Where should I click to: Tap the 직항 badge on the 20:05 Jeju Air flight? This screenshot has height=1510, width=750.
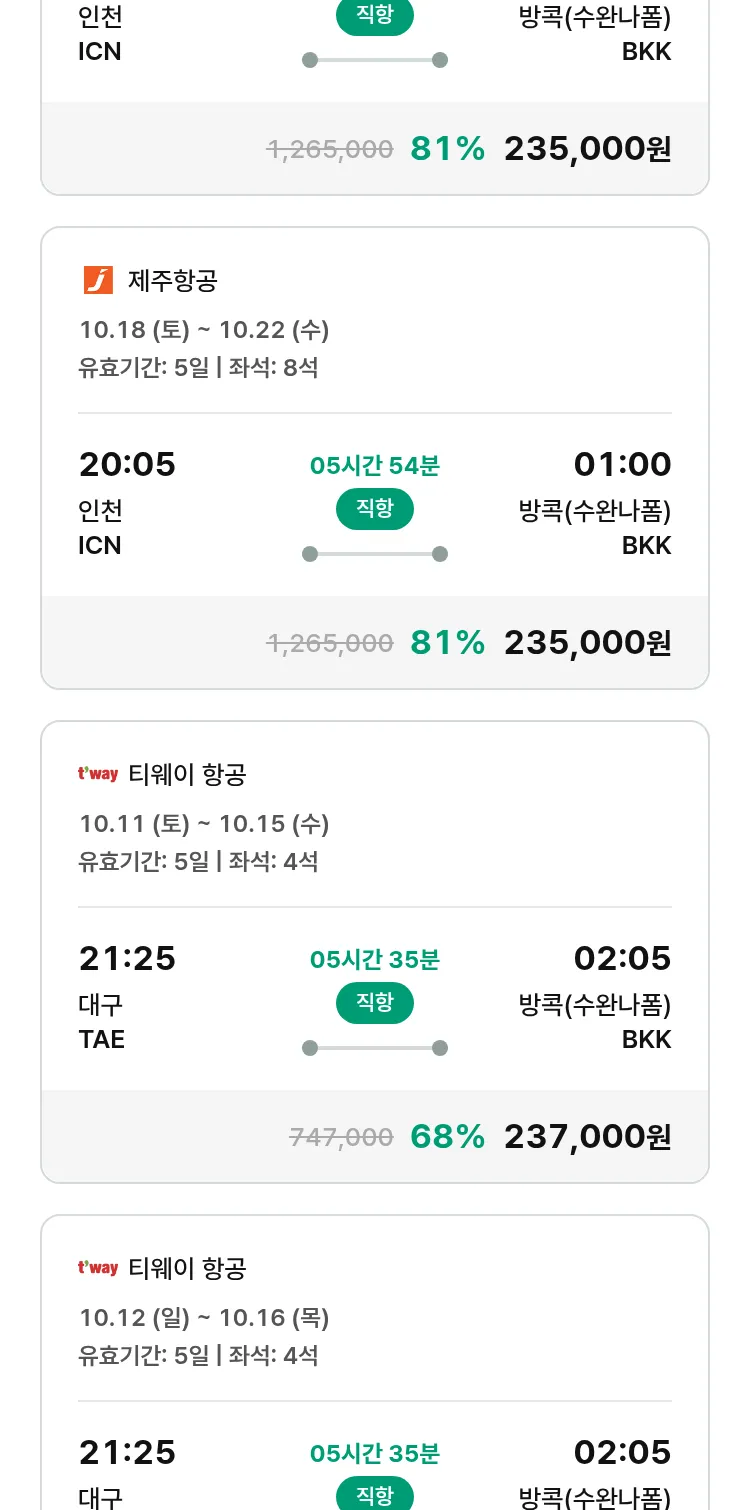pyautogui.click(x=374, y=509)
